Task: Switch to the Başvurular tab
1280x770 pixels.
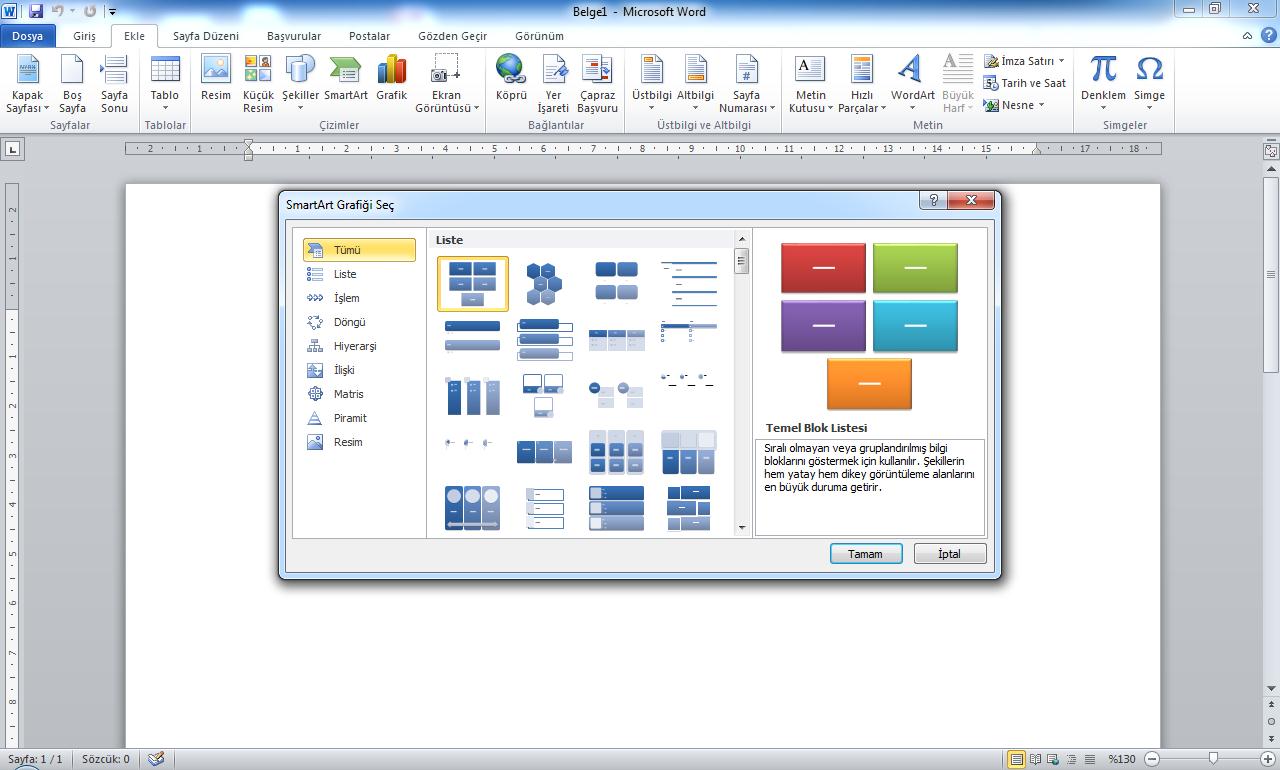Action: point(294,36)
